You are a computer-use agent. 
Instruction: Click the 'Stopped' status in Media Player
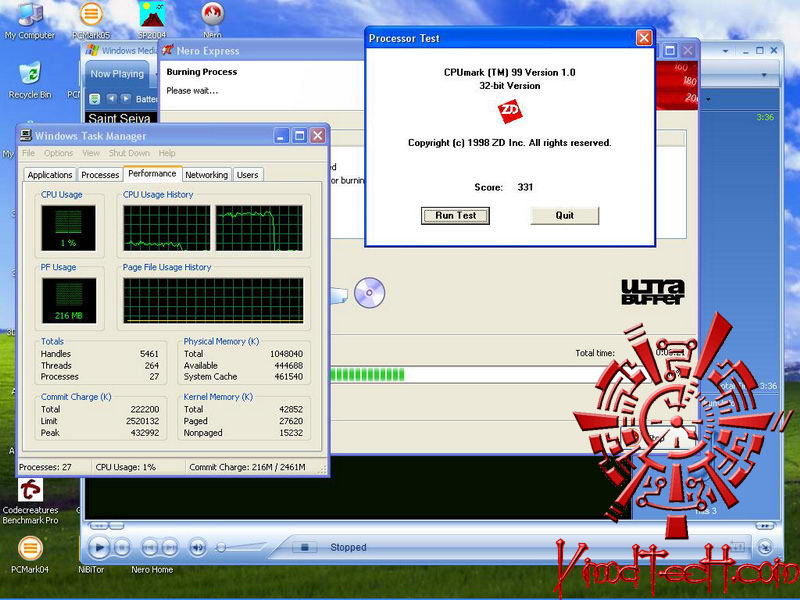[348, 547]
